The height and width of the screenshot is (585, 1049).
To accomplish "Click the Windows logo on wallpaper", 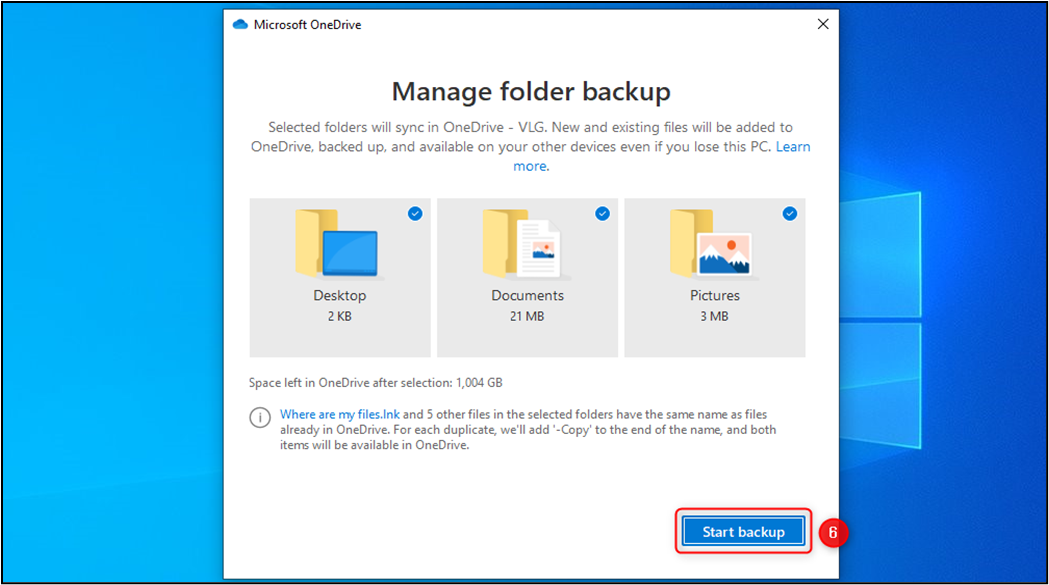I will pyautogui.click(x=880, y=321).
